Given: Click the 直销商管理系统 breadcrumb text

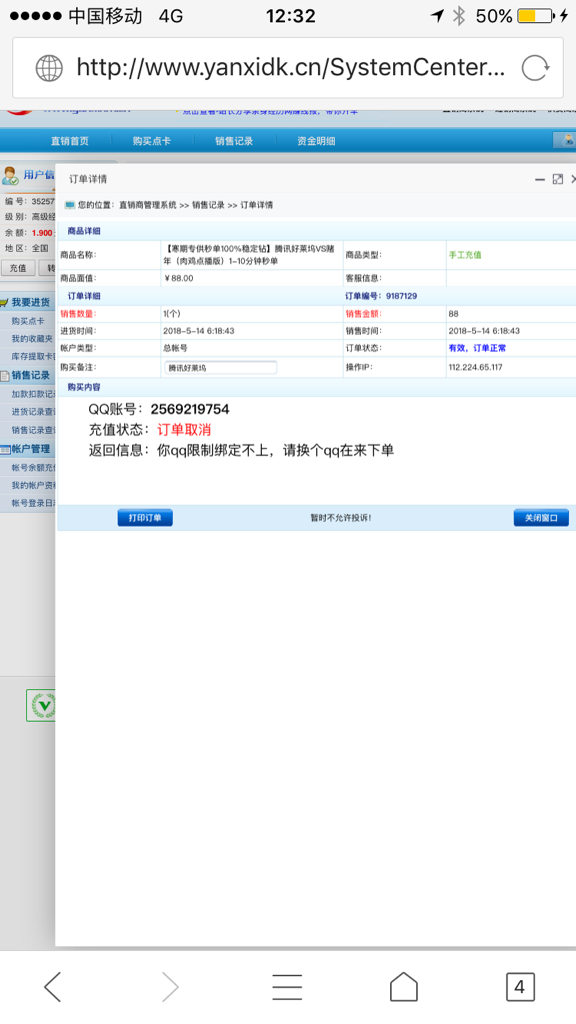Looking at the screenshot, I should click(x=148, y=205).
